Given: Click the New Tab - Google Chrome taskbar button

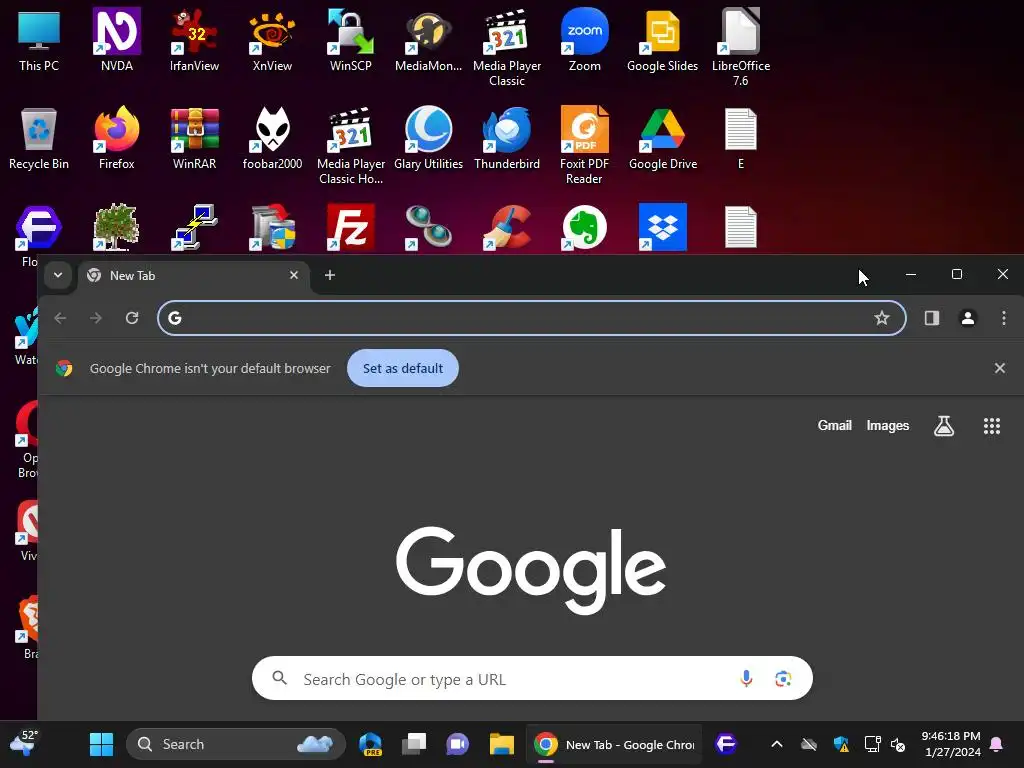Looking at the screenshot, I should coord(613,744).
